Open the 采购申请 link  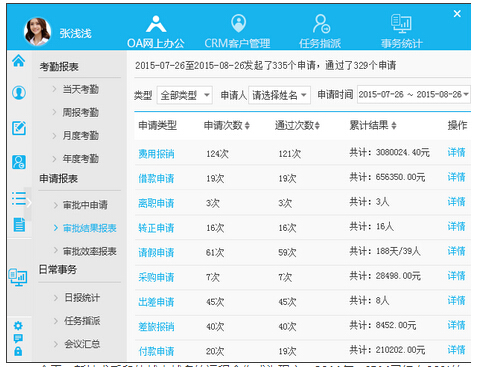(x=156, y=277)
